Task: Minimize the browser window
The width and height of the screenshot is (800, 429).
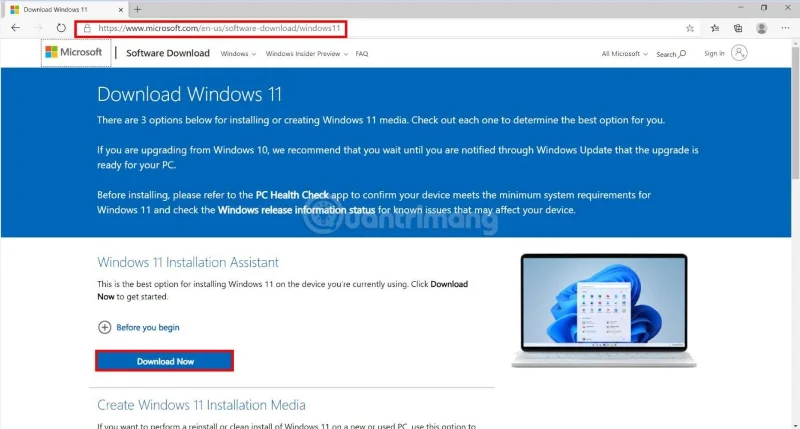Action: (x=740, y=8)
